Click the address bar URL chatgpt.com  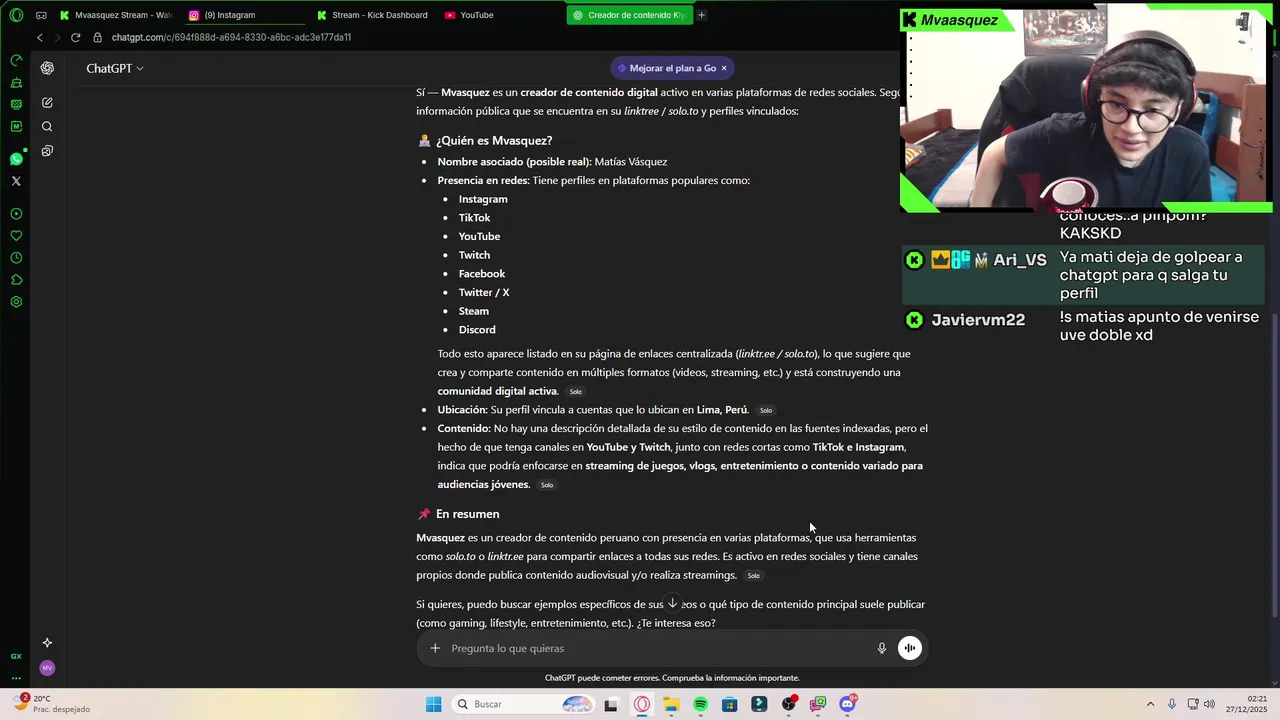point(231,37)
